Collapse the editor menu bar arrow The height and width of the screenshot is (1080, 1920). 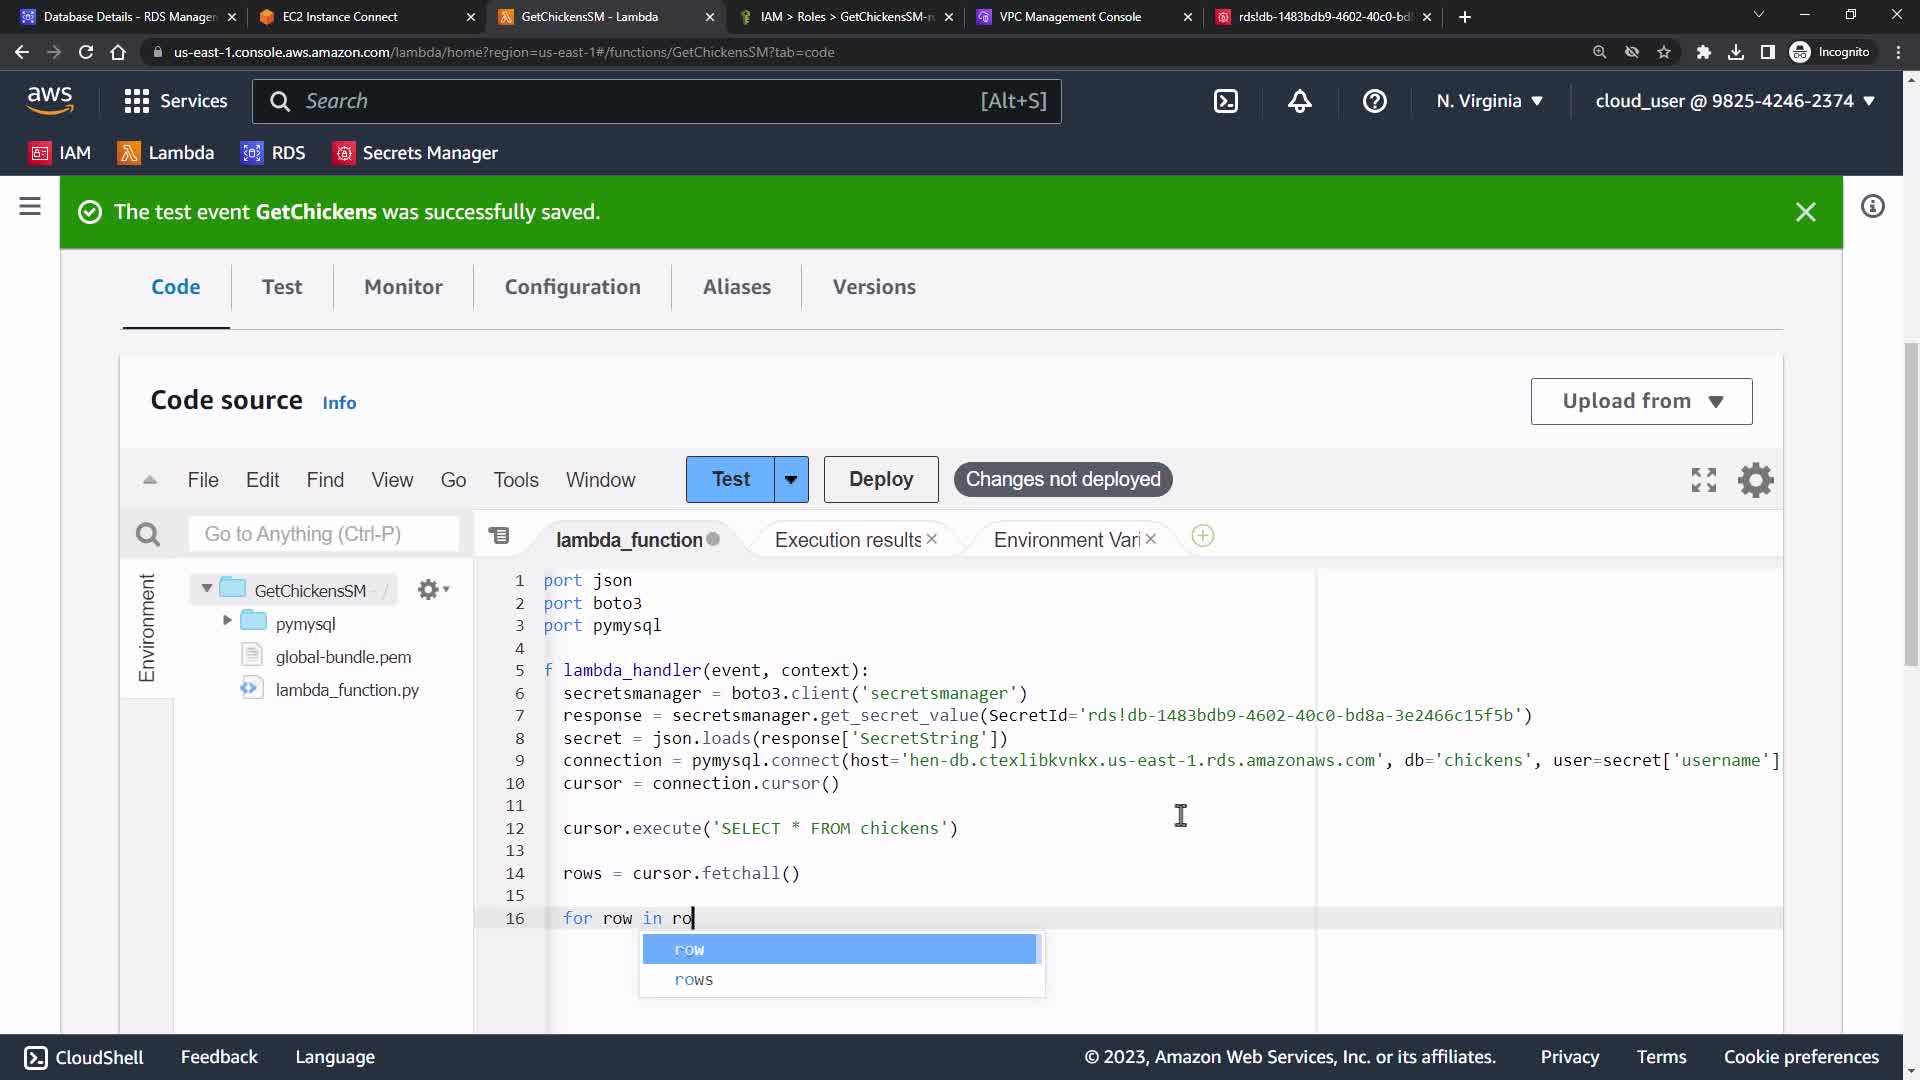[x=150, y=480]
